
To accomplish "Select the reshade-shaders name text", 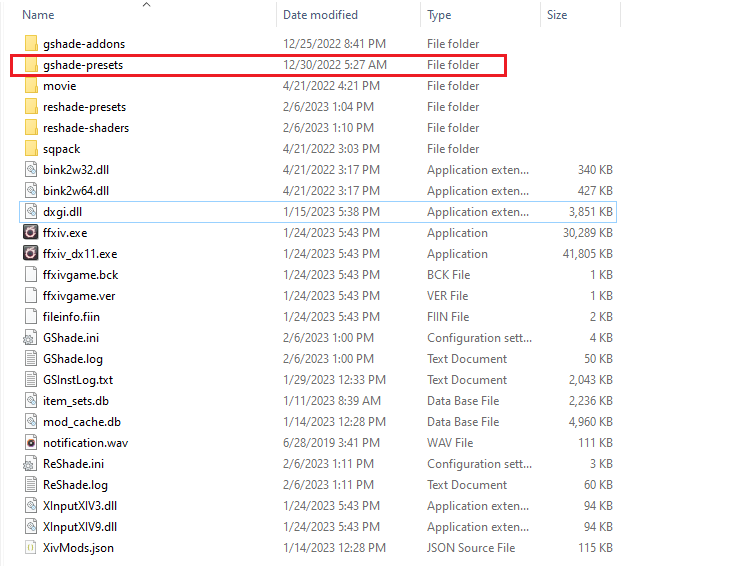I will pyautogui.click(x=86, y=128).
